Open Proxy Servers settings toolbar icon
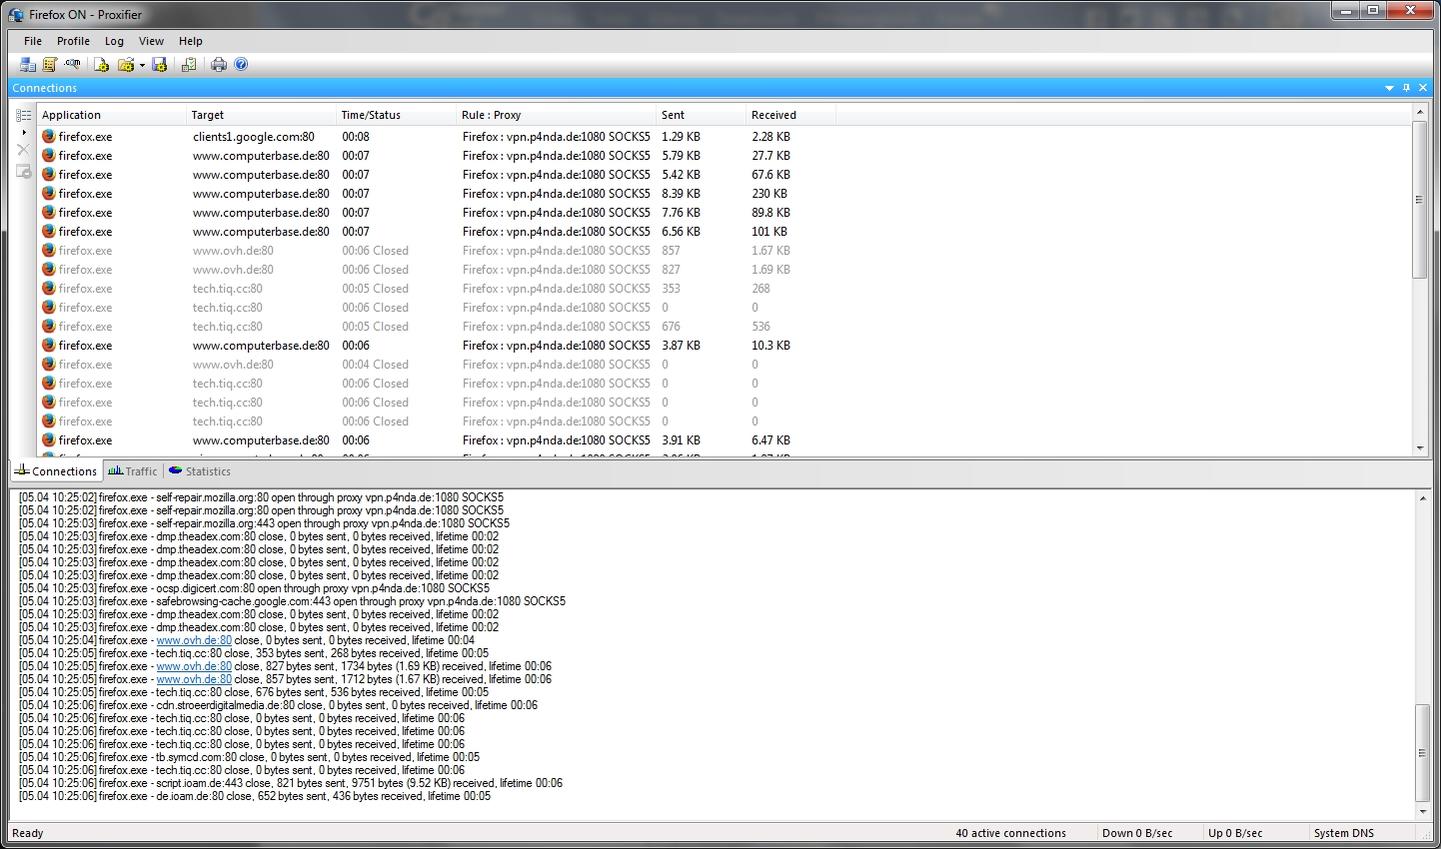1441x849 pixels. pyautogui.click(x=28, y=64)
